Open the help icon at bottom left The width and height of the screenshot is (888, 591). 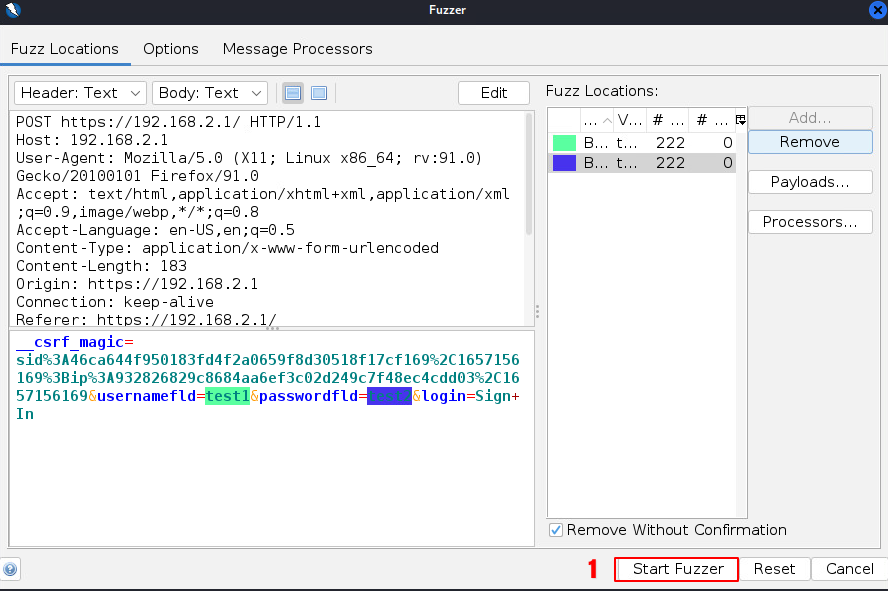[x=10, y=570]
